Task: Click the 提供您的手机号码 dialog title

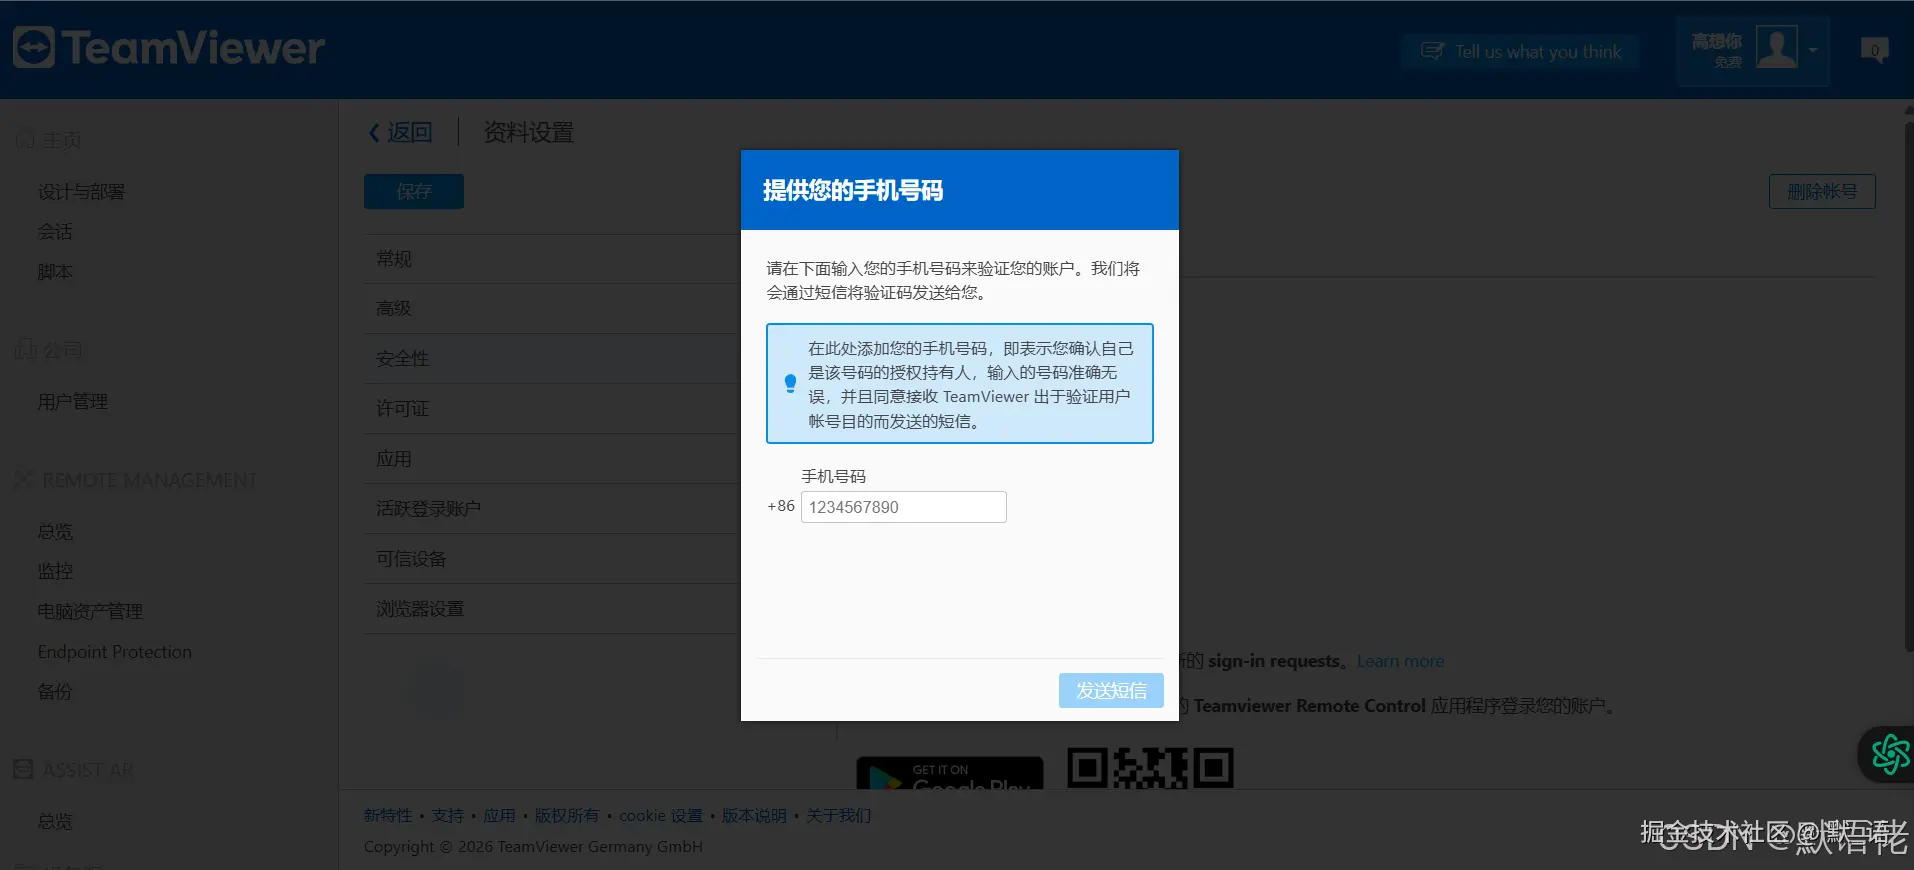Action: click(x=853, y=190)
